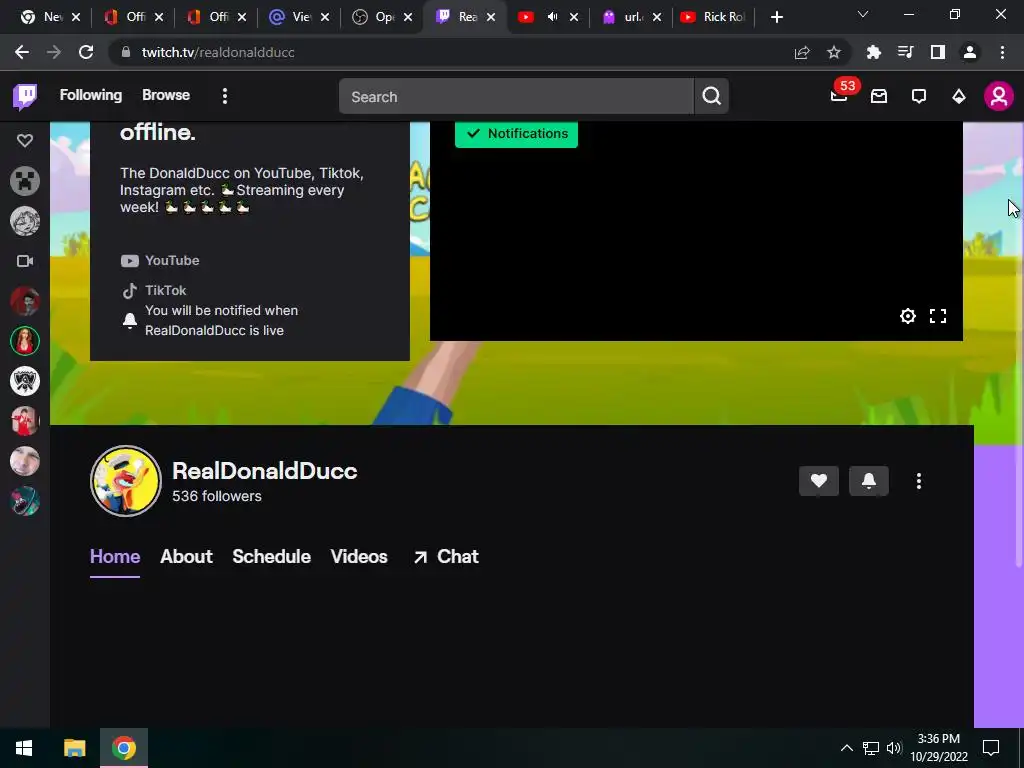Open video player settings gear
This screenshot has height=768, width=1024.
pyautogui.click(x=908, y=316)
